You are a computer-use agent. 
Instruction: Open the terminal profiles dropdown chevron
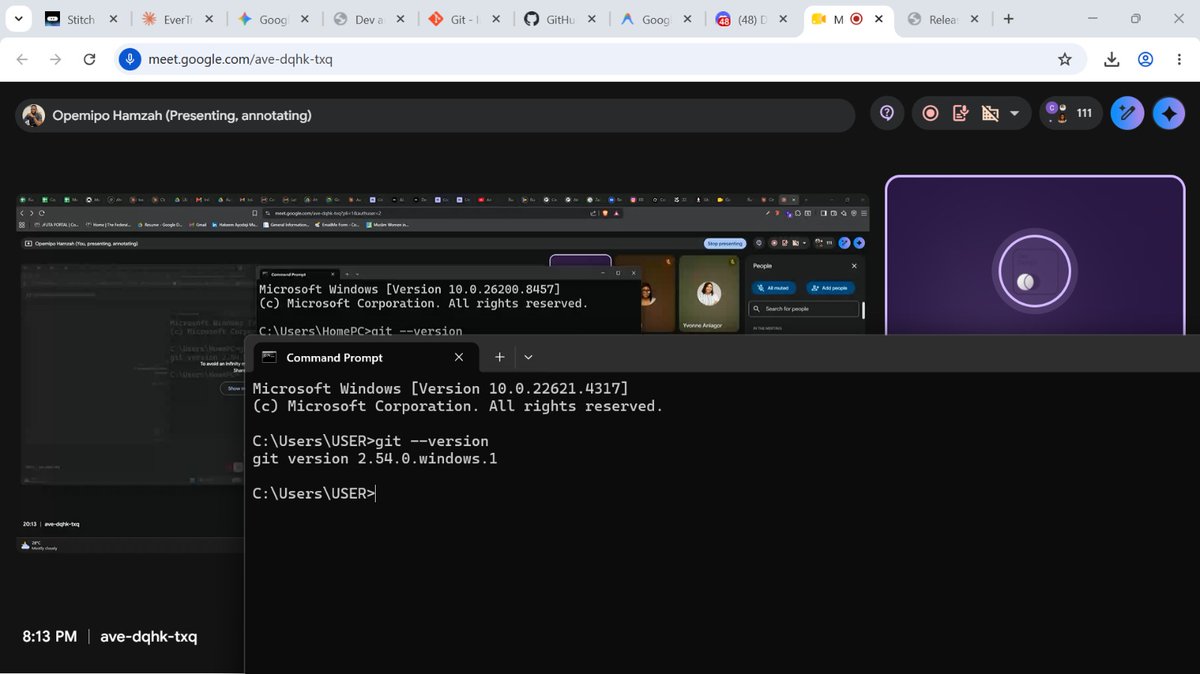coord(528,357)
